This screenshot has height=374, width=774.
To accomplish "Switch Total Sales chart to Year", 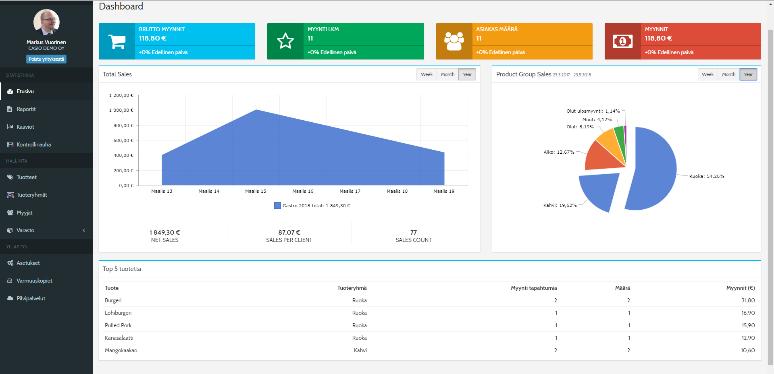I will [x=466, y=75].
